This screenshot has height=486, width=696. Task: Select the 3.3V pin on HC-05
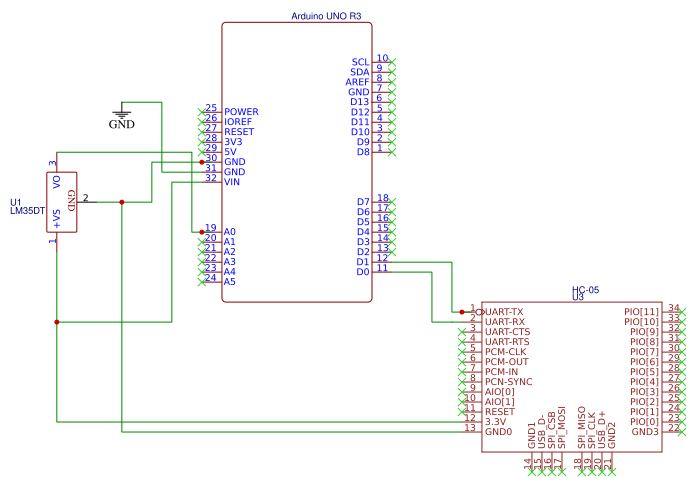495,422
